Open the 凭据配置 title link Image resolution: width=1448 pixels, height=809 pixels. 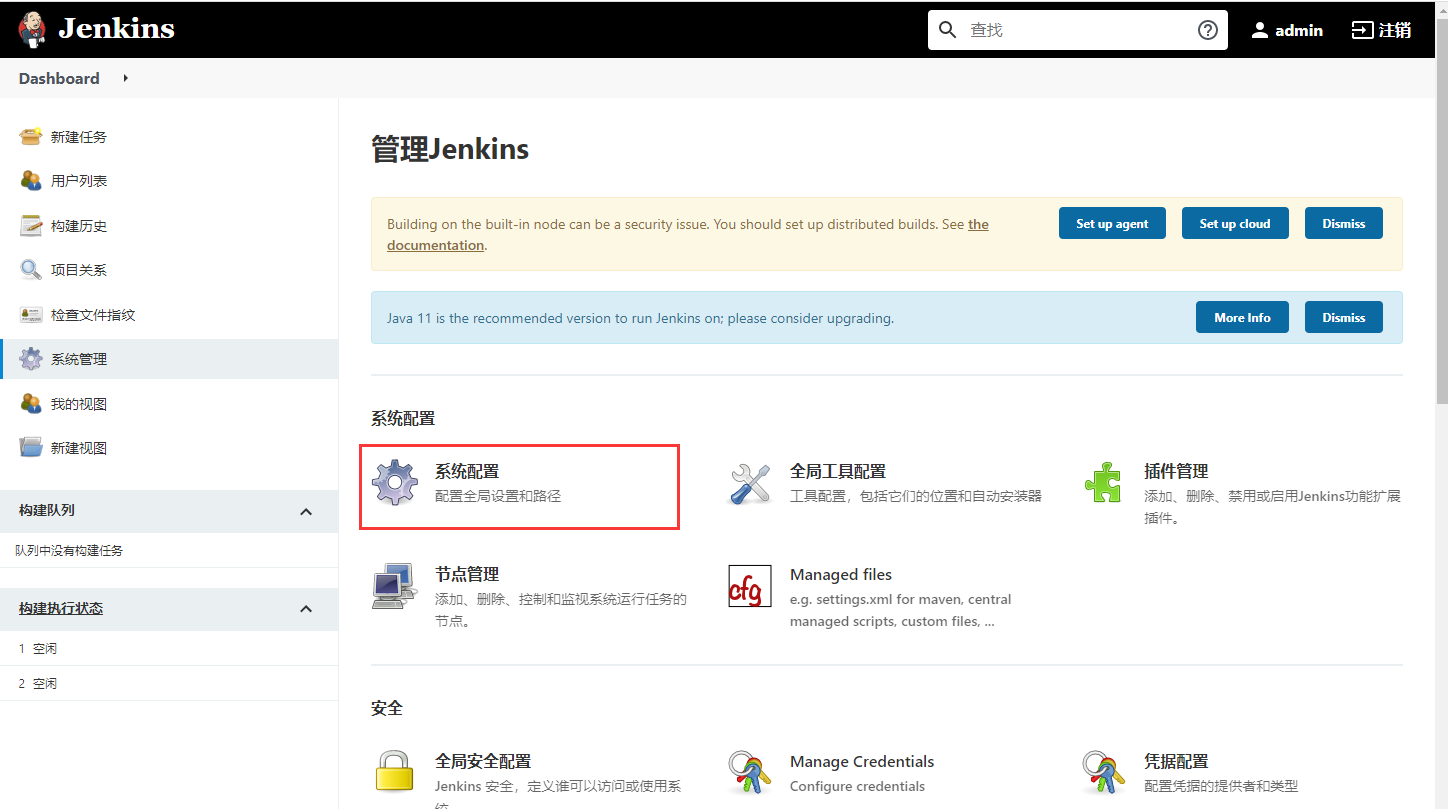coord(1176,761)
